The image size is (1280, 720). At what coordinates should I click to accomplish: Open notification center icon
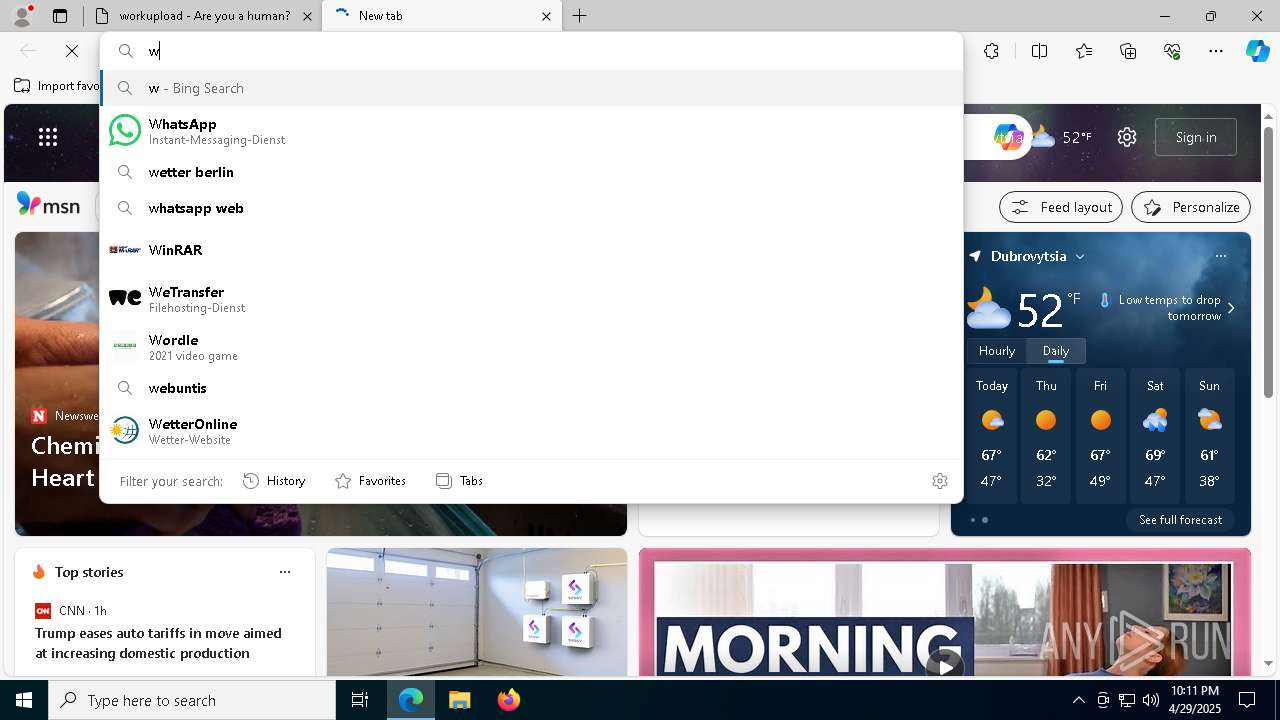click(x=1247, y=700)
